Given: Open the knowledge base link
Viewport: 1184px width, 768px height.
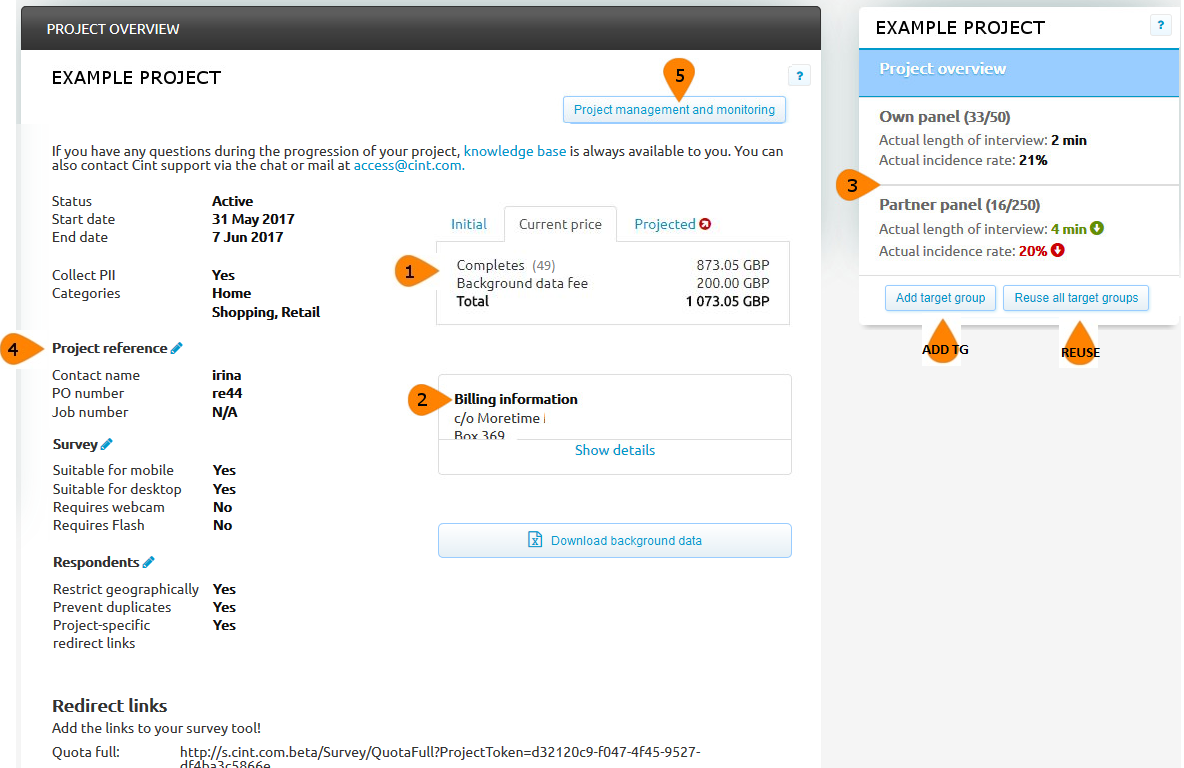Looking at the screenshot, I should tap(514, 151).
